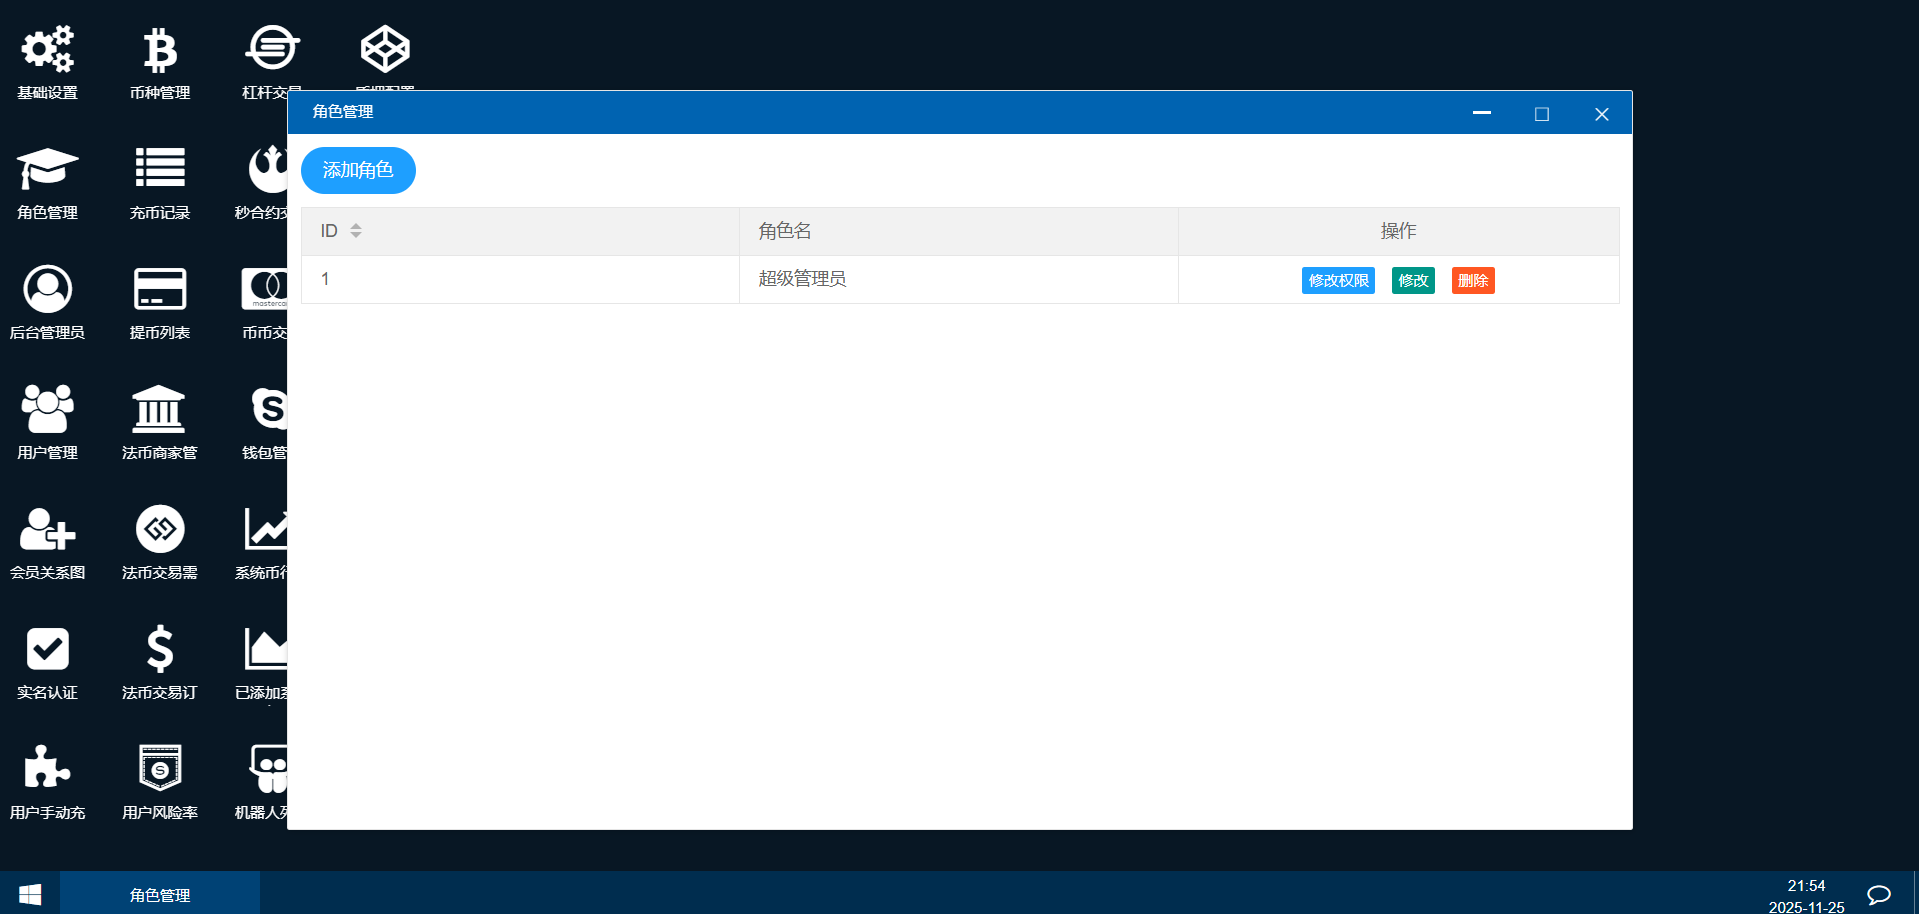
Task: Open 法币交易订单 dollar sign icon
Action: [160, 649]
